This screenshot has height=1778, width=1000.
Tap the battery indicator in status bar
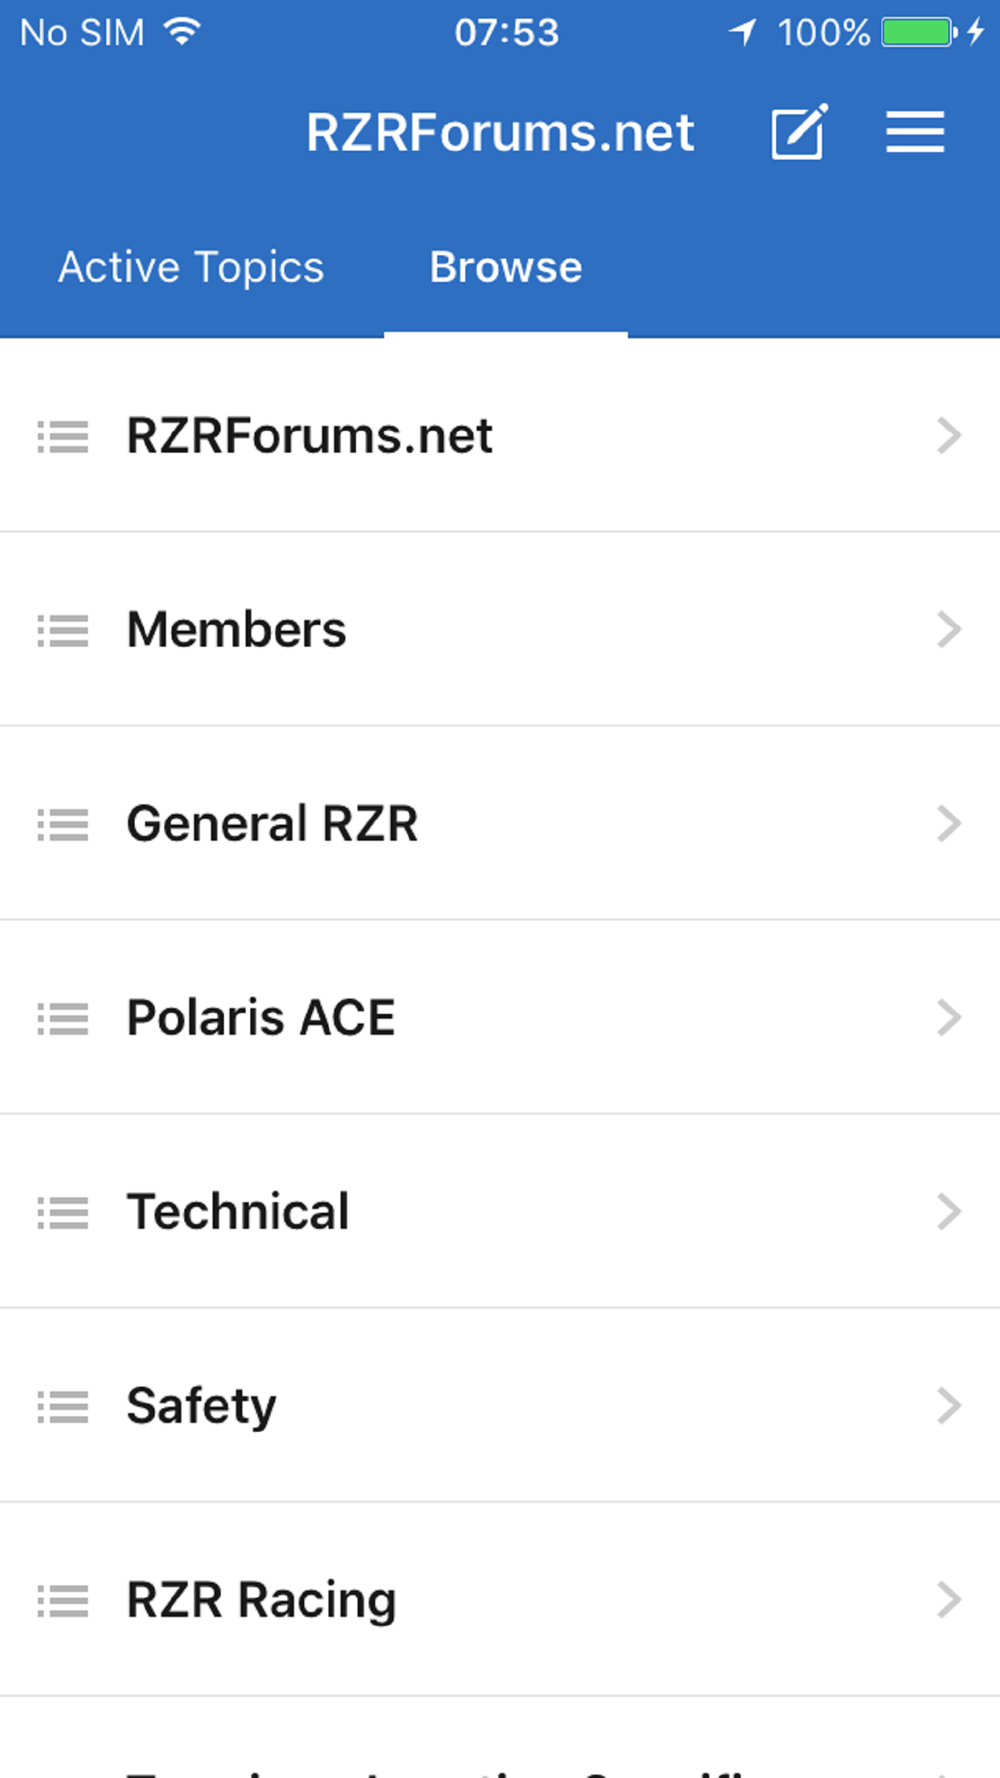[x=918, y=32]
